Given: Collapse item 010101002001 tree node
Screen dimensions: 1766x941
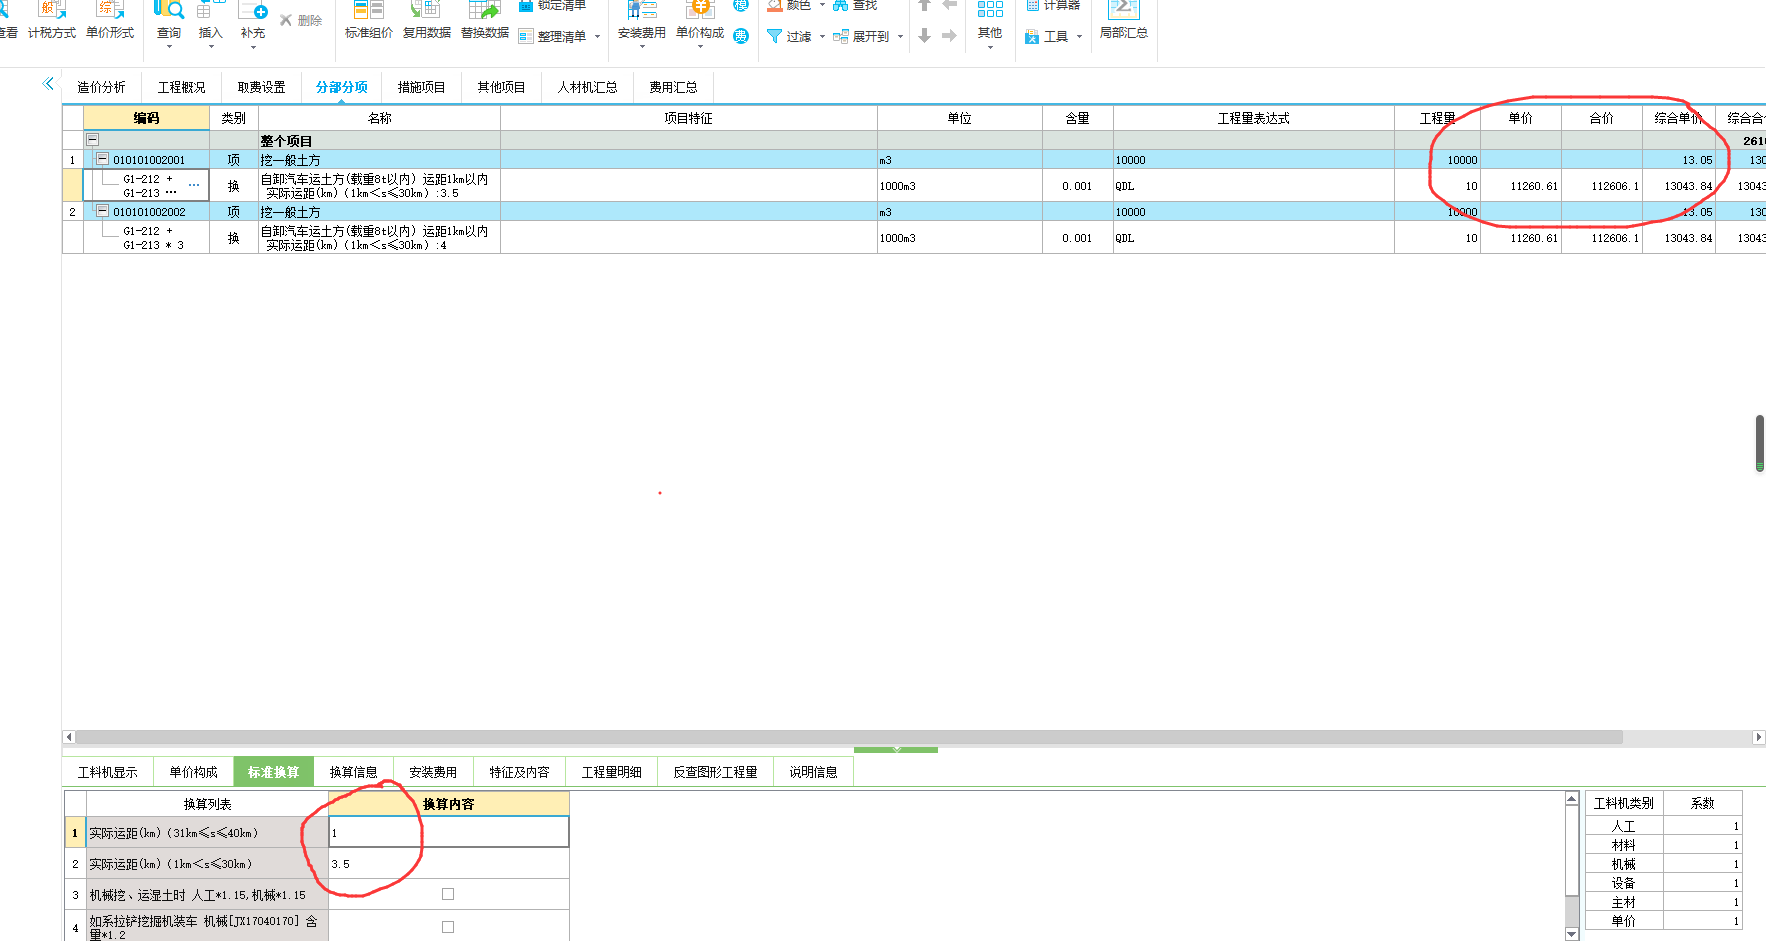Looking at the screenshot, I should (102, 159).
